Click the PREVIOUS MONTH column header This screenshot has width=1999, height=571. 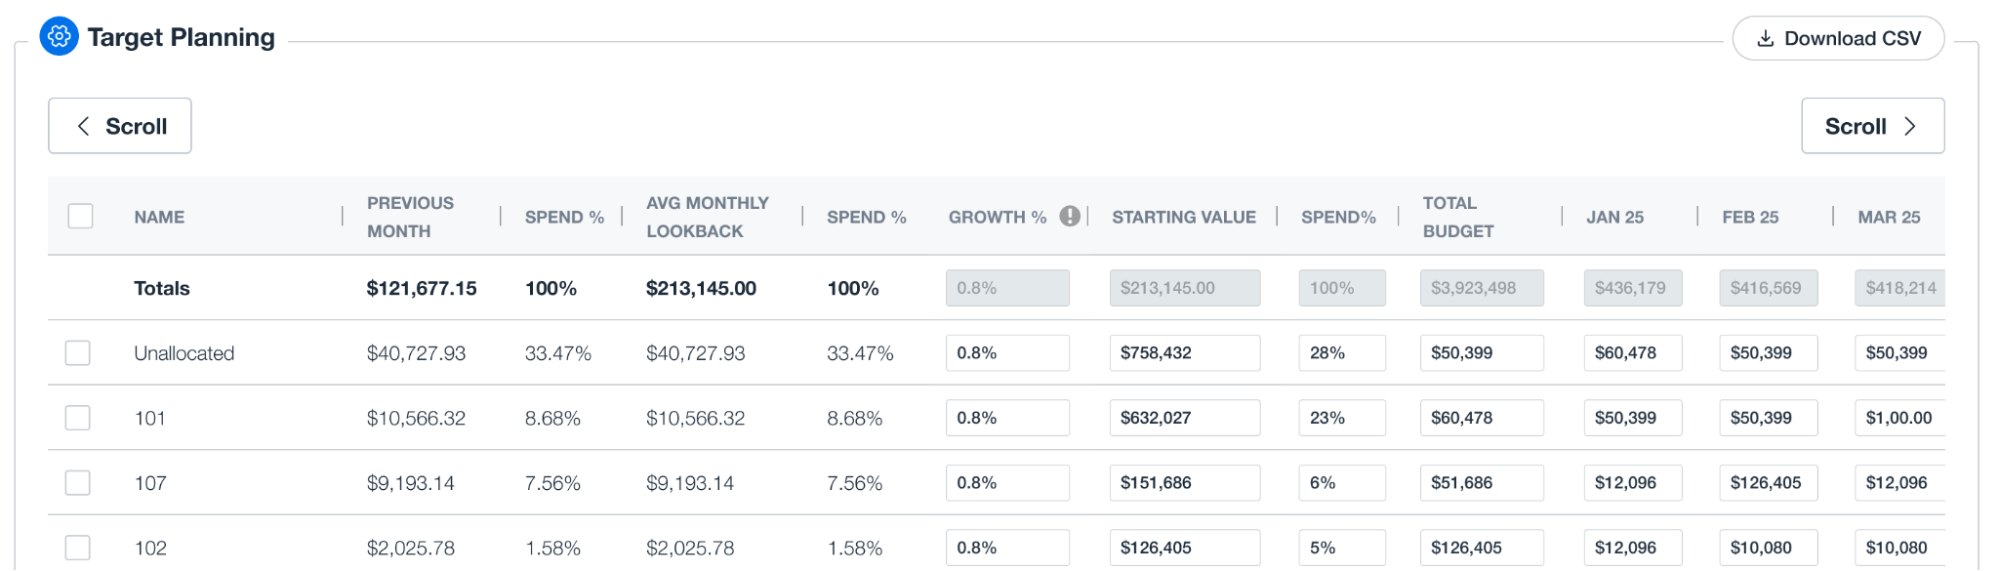point(410,217)
